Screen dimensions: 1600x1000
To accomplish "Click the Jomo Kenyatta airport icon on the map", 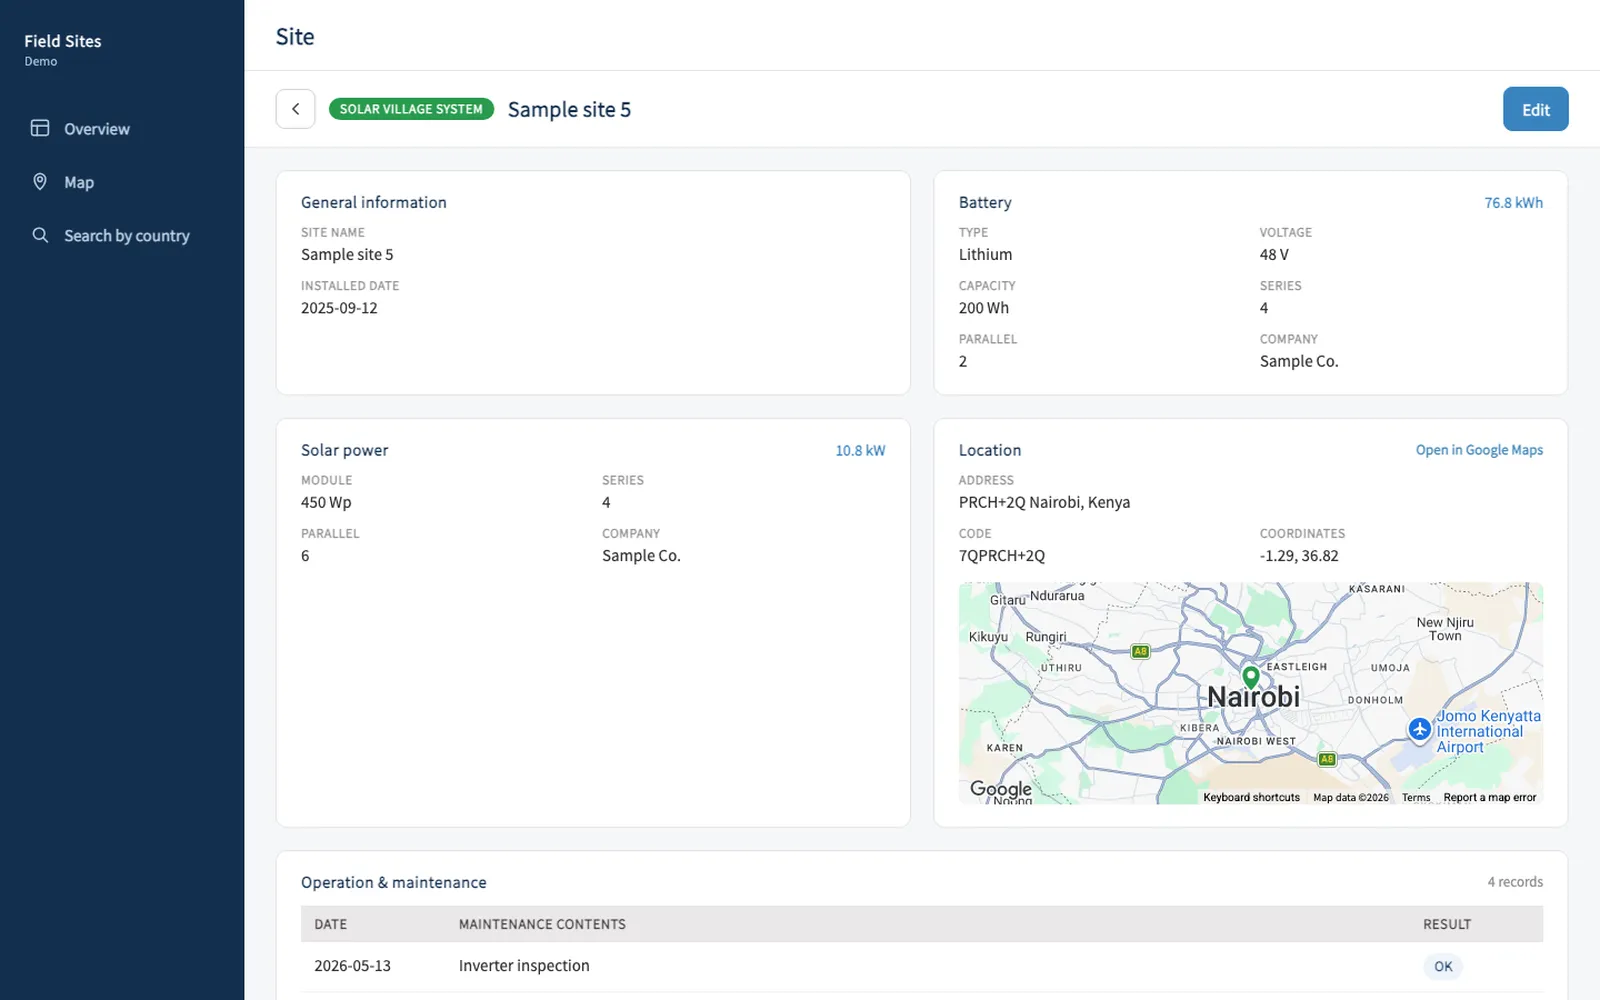I will click(x=1419, y=730).
